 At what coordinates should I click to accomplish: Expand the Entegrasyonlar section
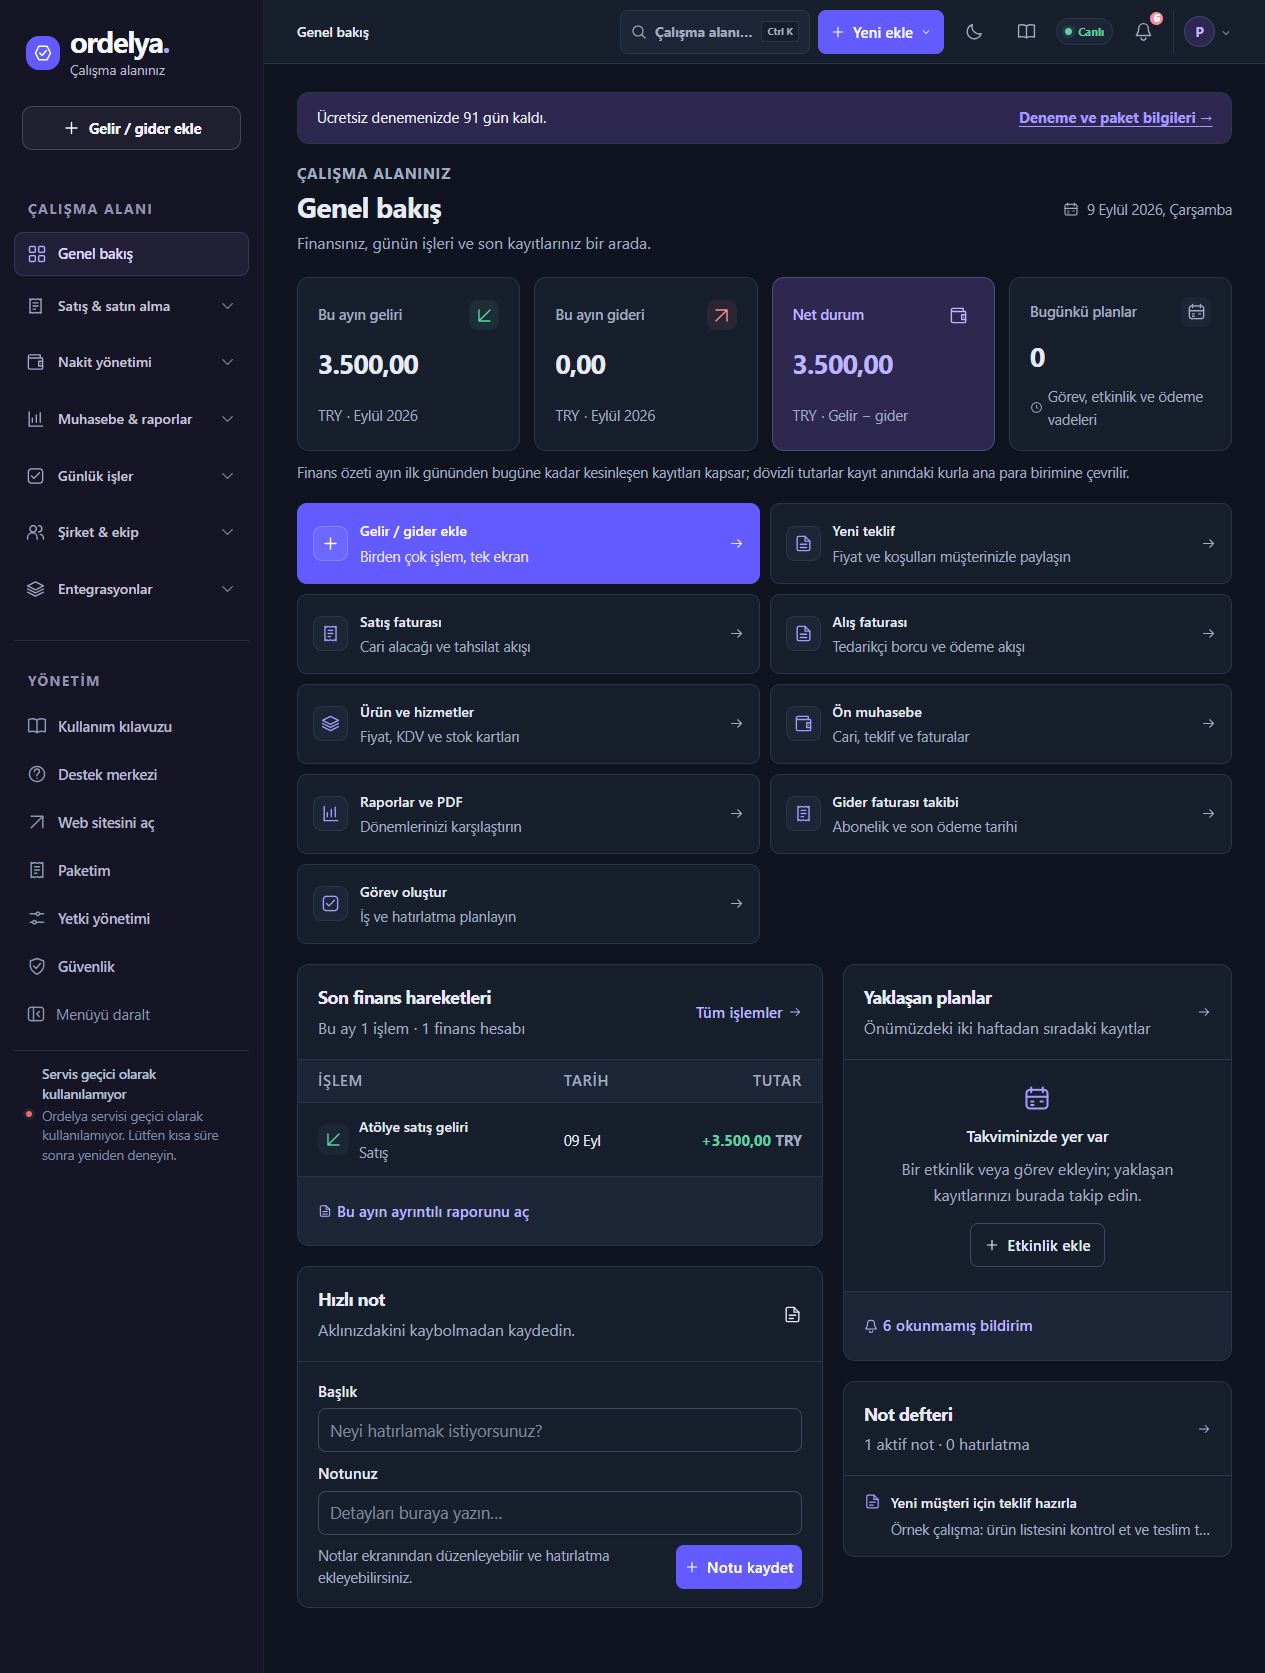point(131,589)
